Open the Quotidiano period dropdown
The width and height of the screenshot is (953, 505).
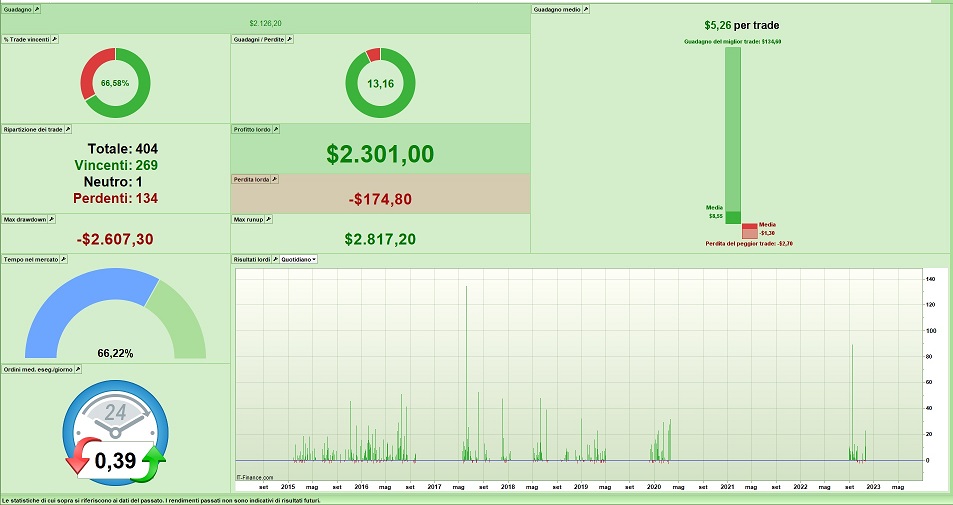[298, 259]
